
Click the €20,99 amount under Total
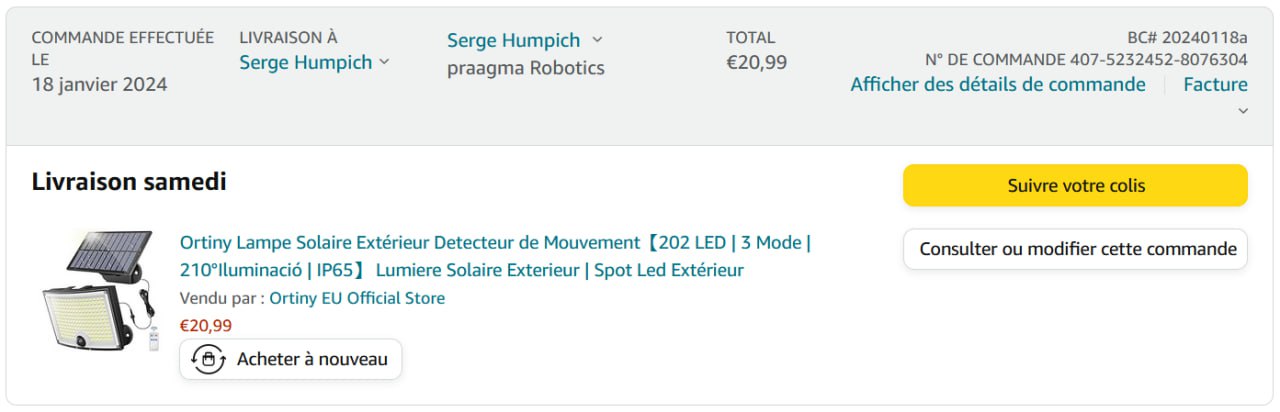coord(756,62)
